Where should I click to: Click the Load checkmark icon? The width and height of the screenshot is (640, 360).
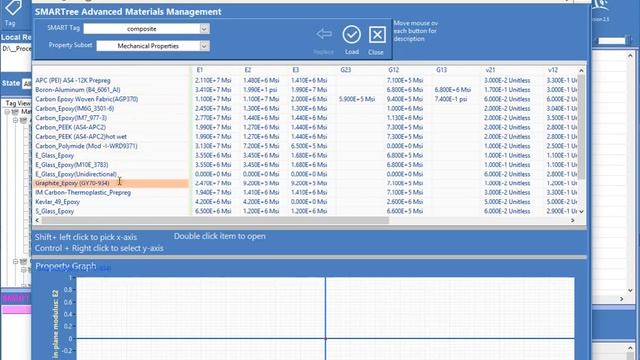point(351,35)
